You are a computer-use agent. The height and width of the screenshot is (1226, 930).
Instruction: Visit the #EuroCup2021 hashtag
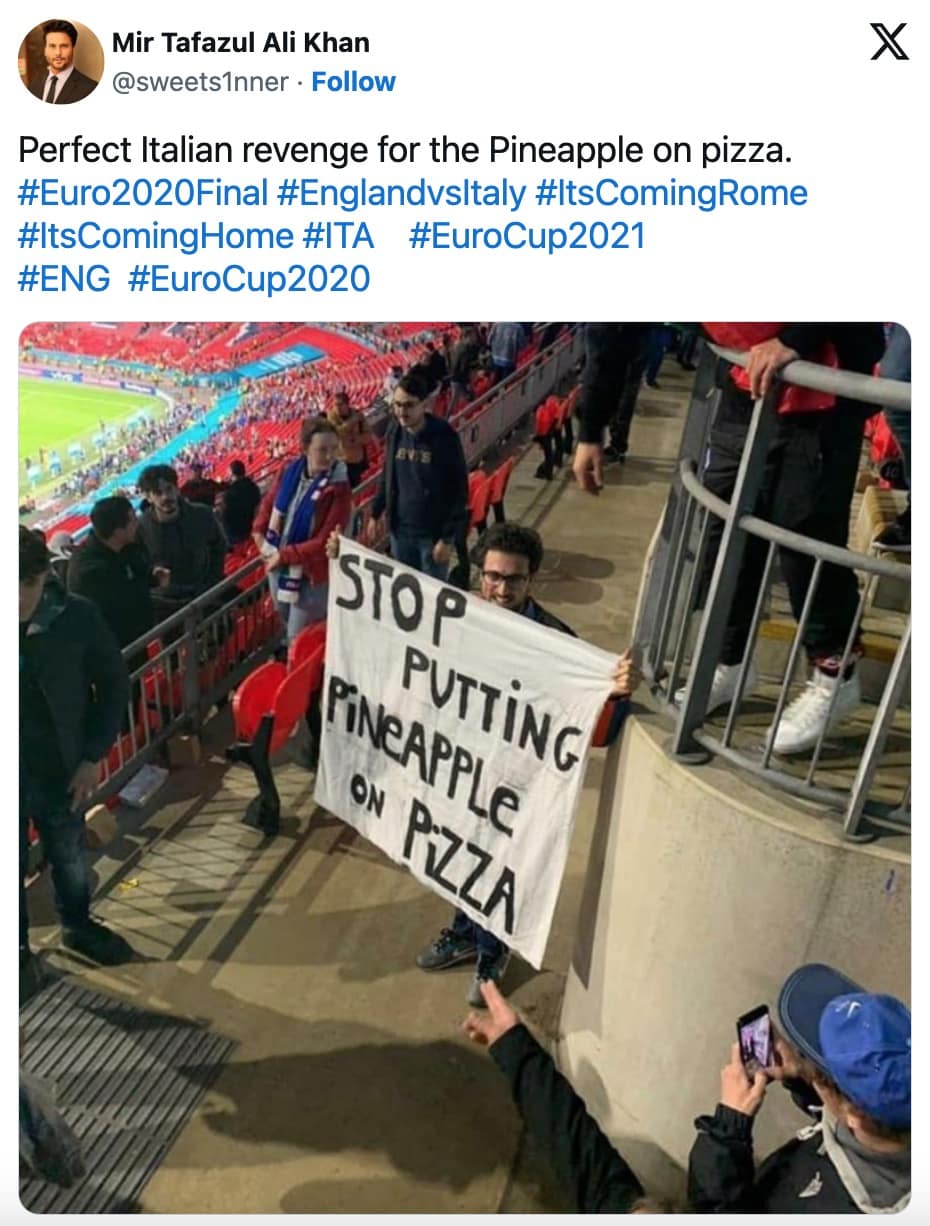[x=527, y=236]
